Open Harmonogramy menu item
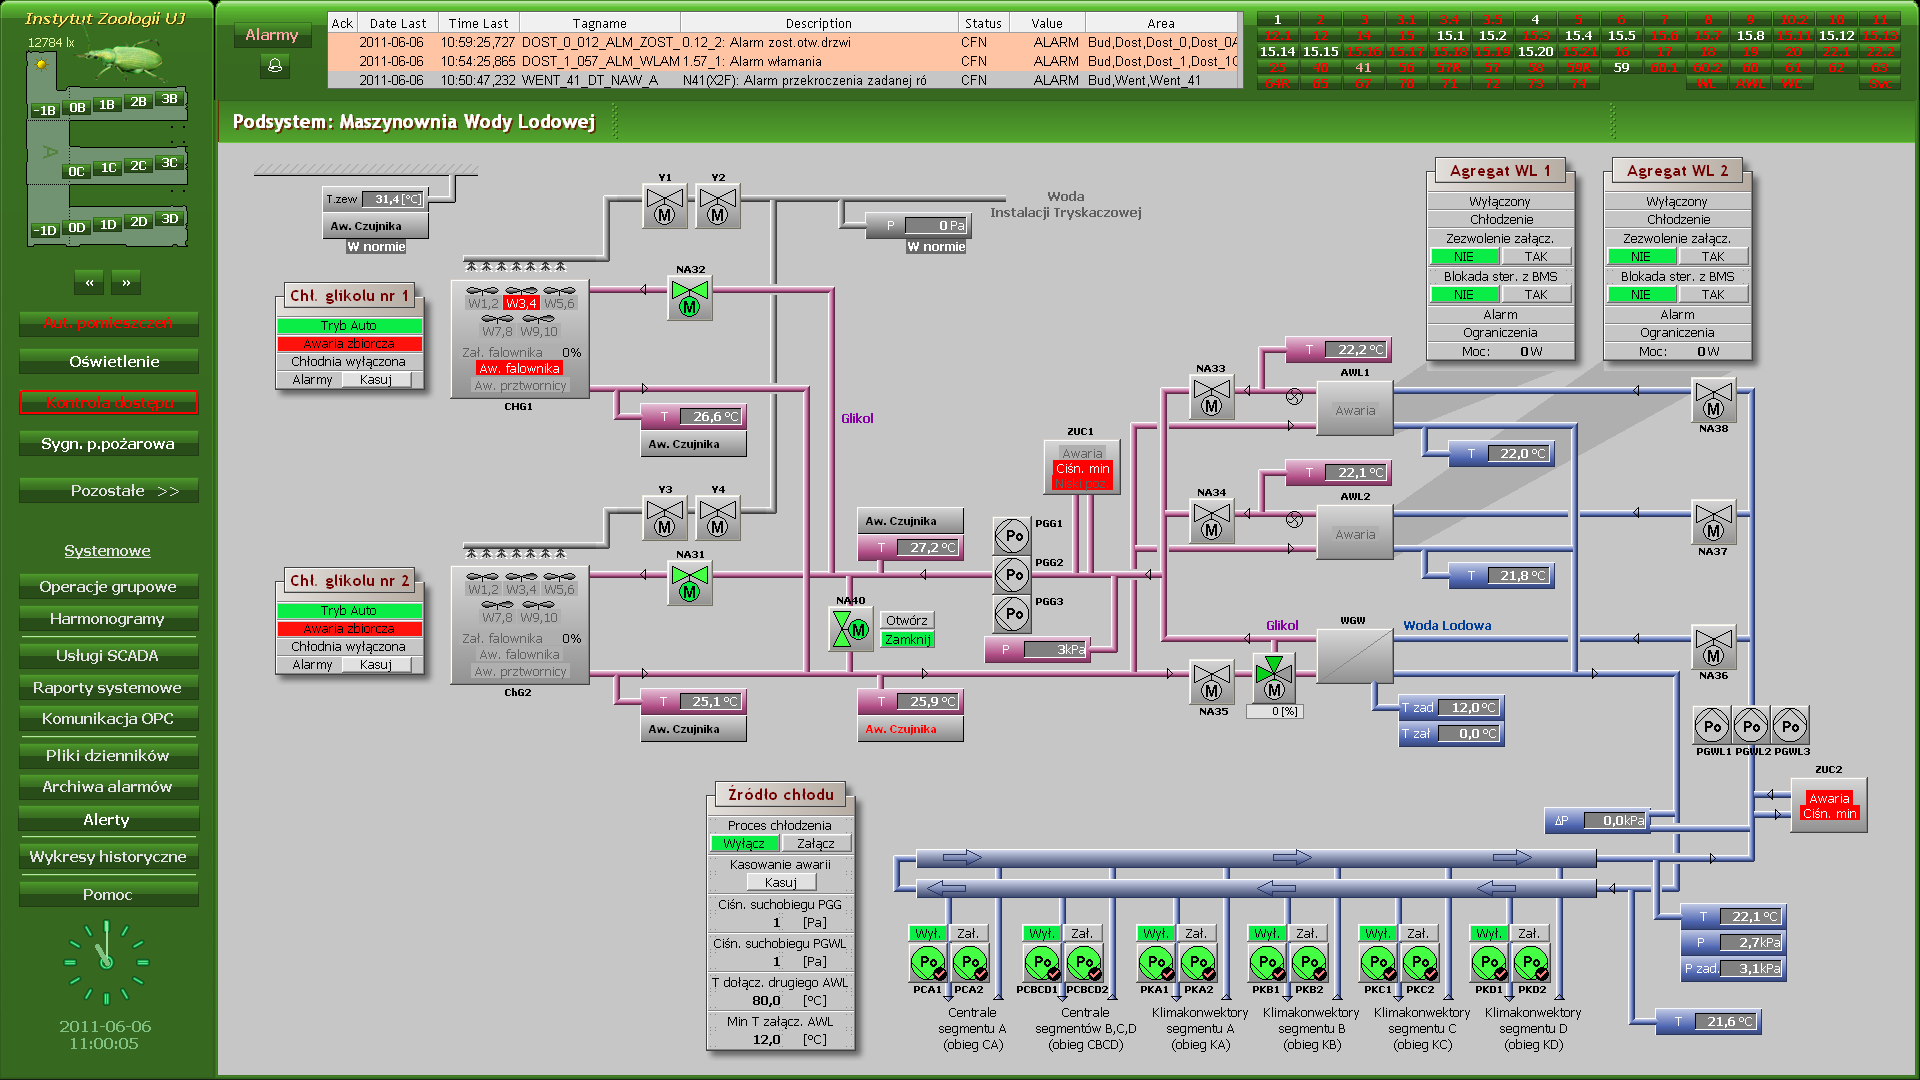 pos(109,619)
